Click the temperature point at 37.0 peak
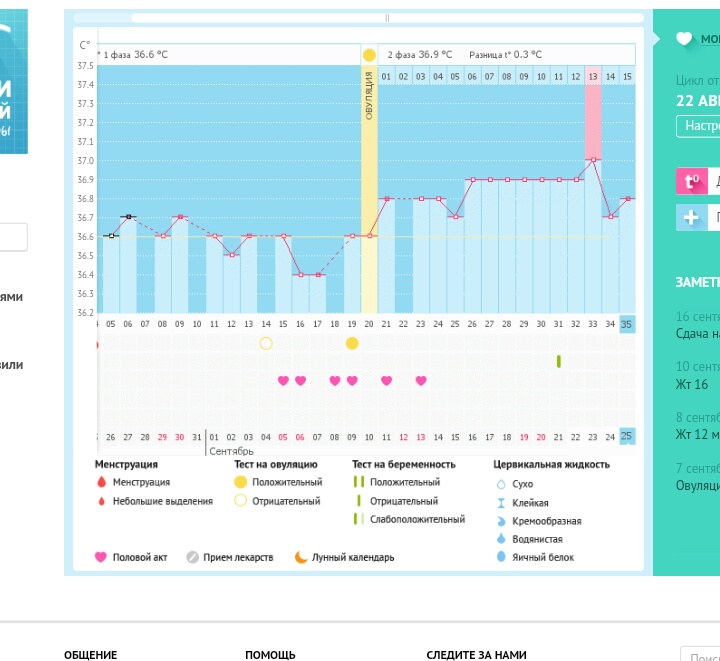The width and height of the screenshot is (720, 661). coord(593,160)
